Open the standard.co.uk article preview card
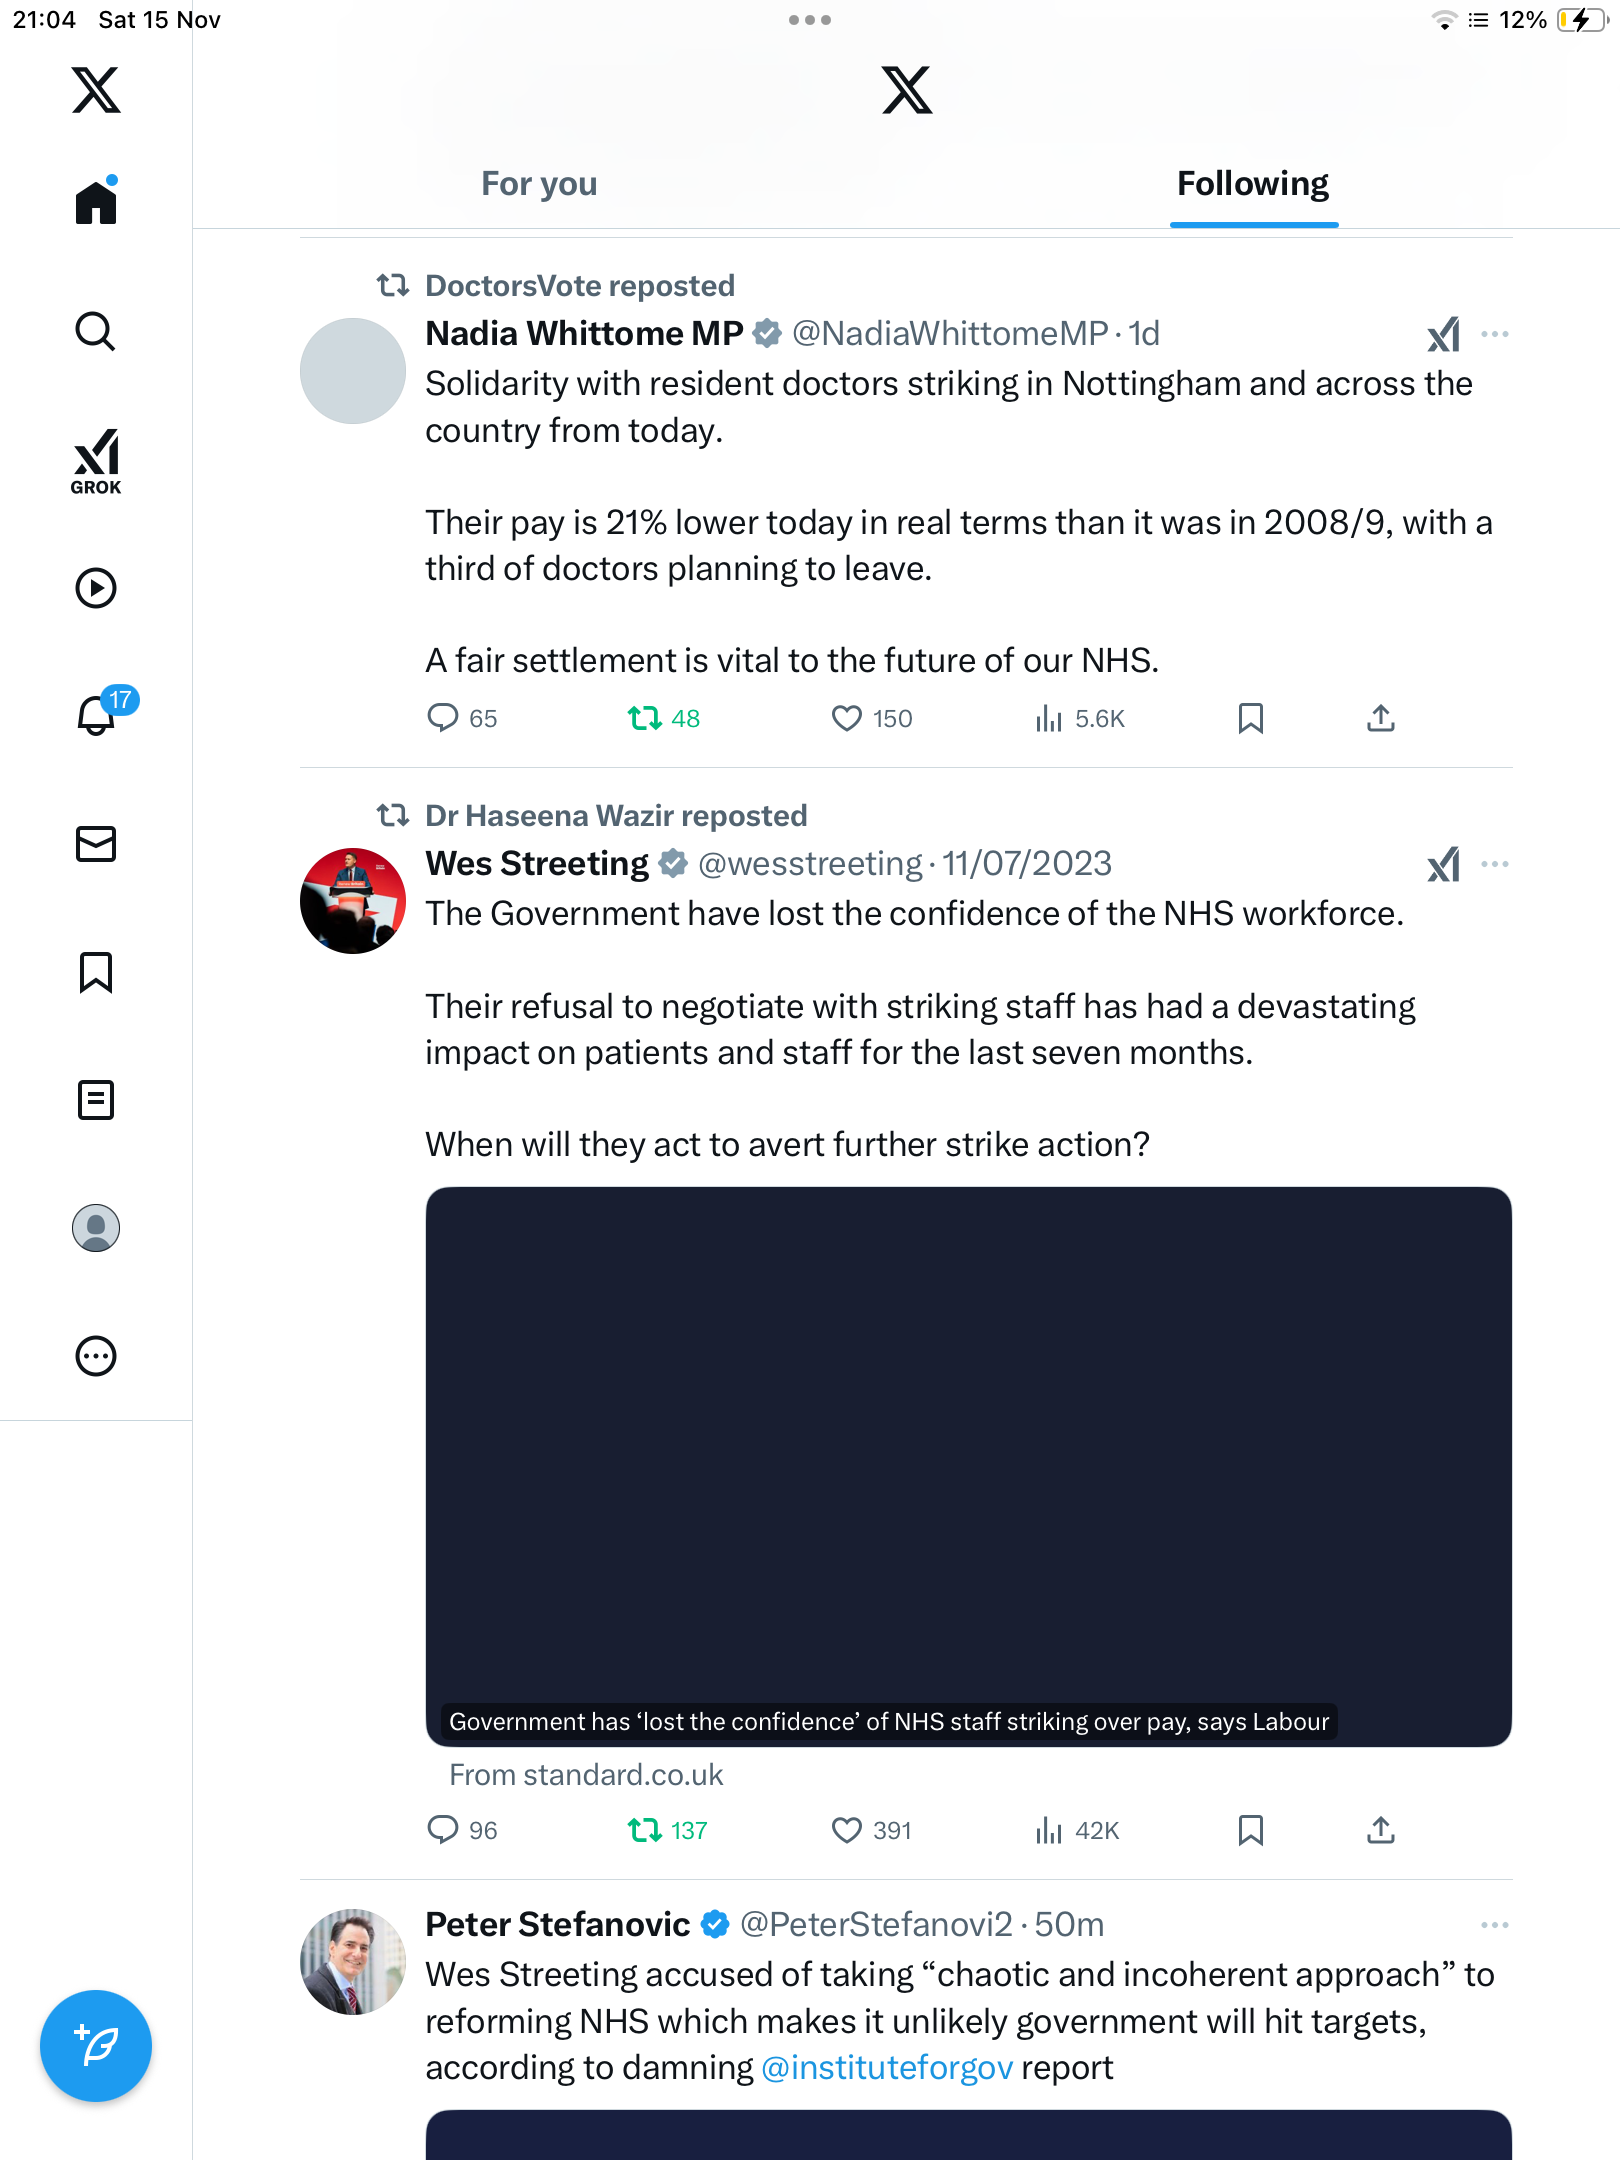 point(968,1466)
